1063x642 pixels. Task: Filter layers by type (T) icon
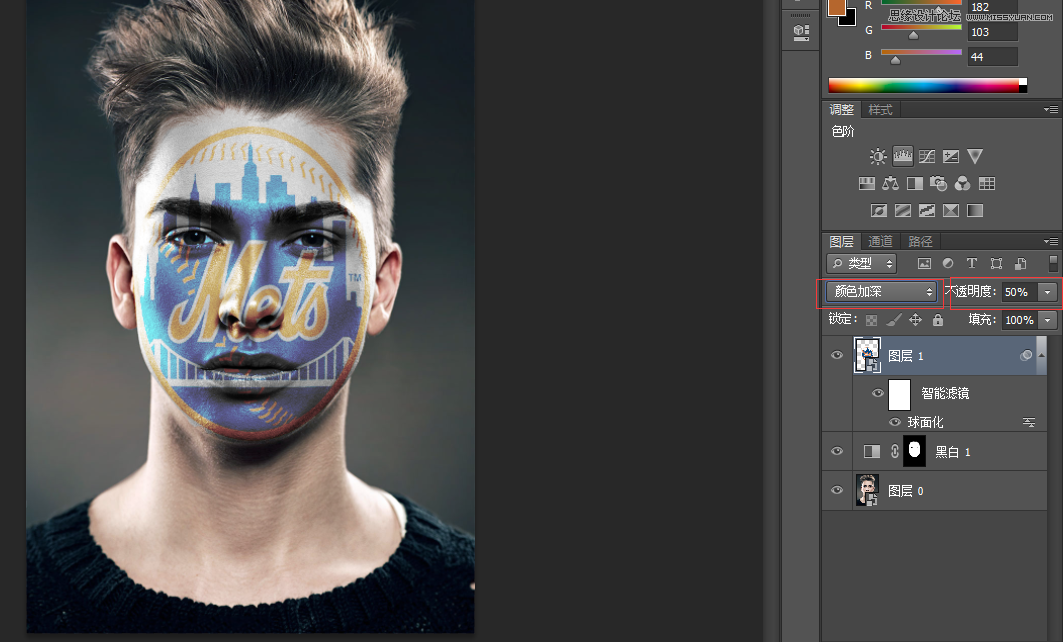971,264
